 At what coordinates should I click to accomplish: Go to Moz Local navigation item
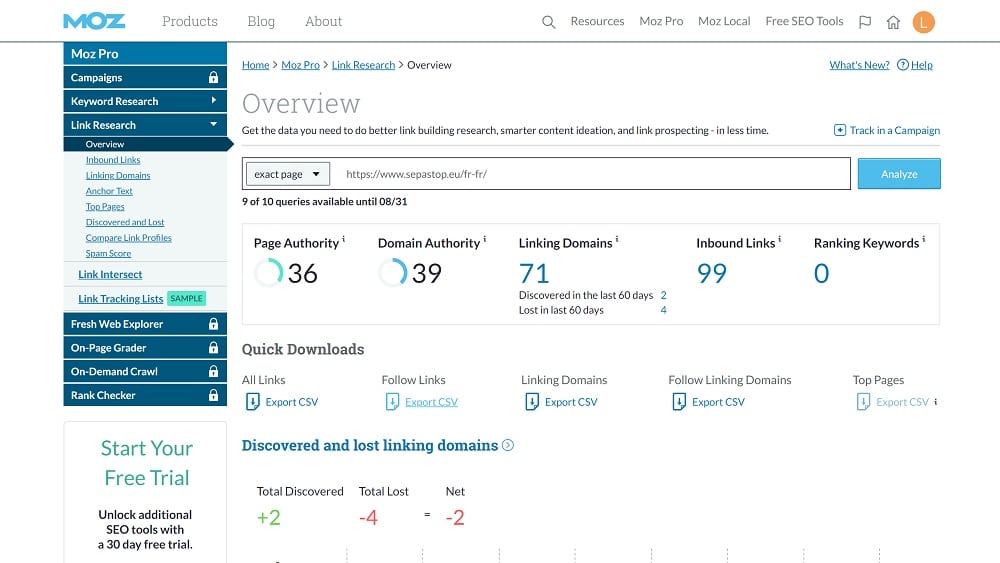pos(724,21)
